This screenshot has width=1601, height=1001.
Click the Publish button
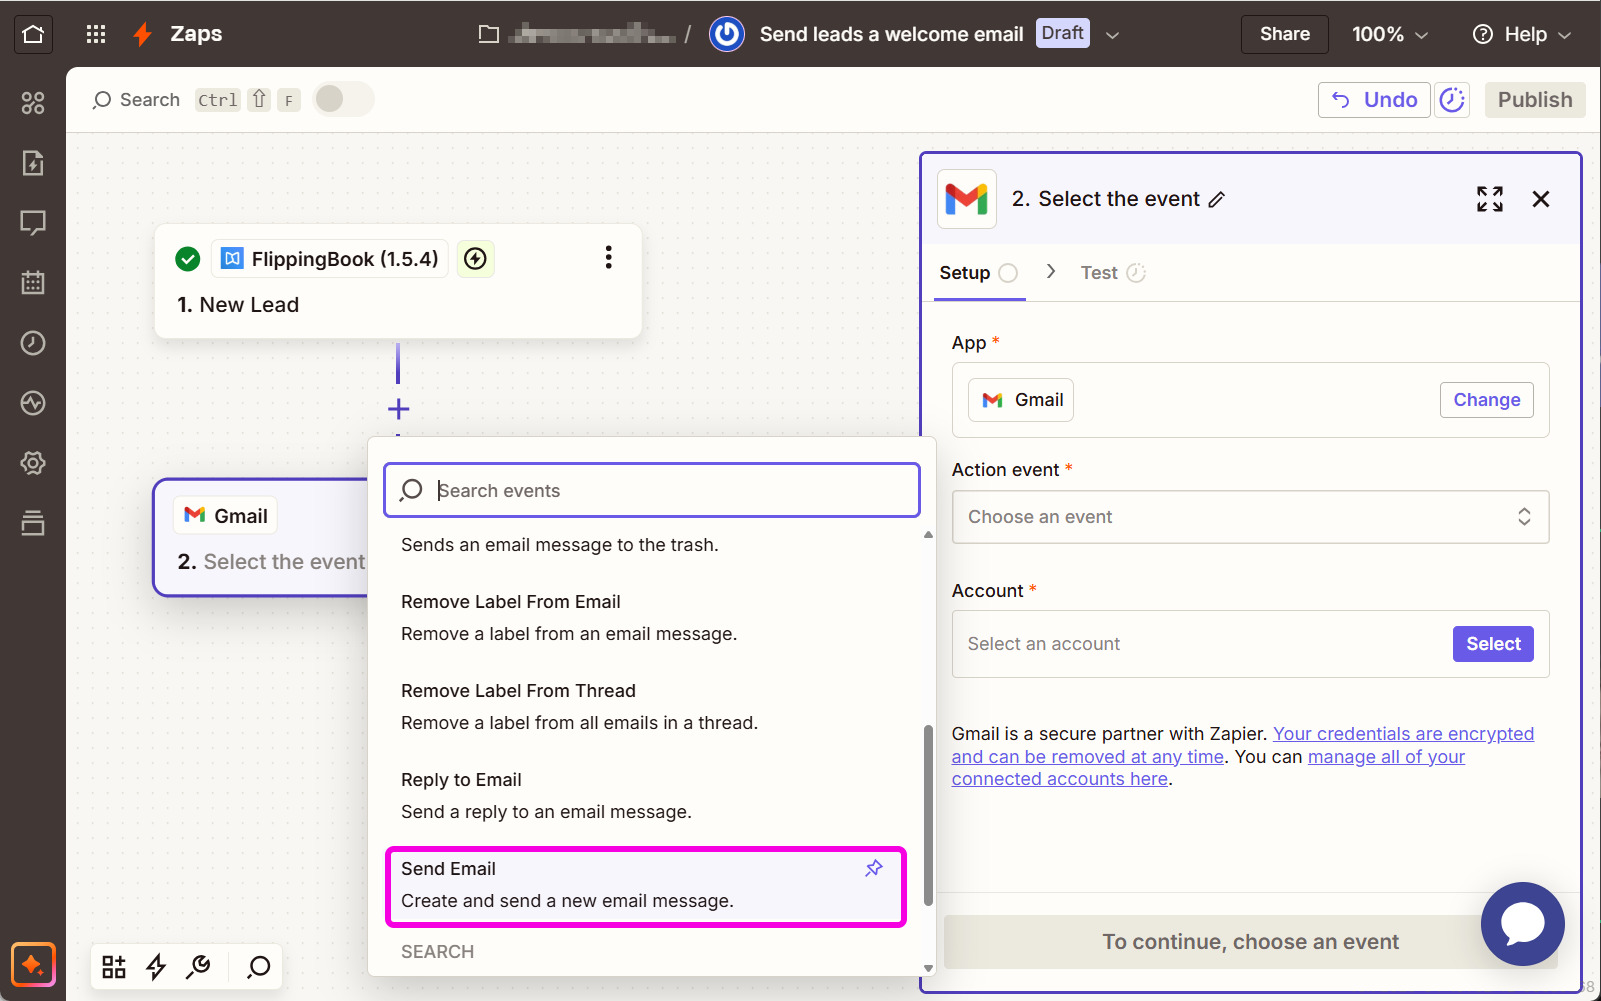(1535, 100)
